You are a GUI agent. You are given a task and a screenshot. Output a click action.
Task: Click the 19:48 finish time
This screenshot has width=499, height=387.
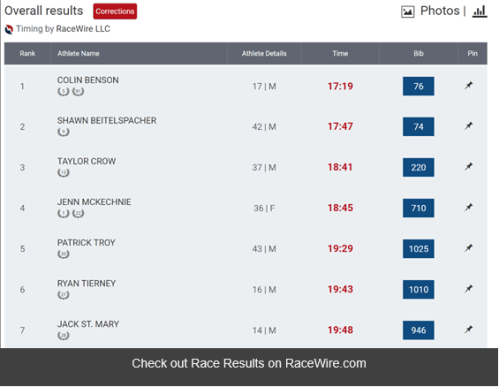pos(340,330)
